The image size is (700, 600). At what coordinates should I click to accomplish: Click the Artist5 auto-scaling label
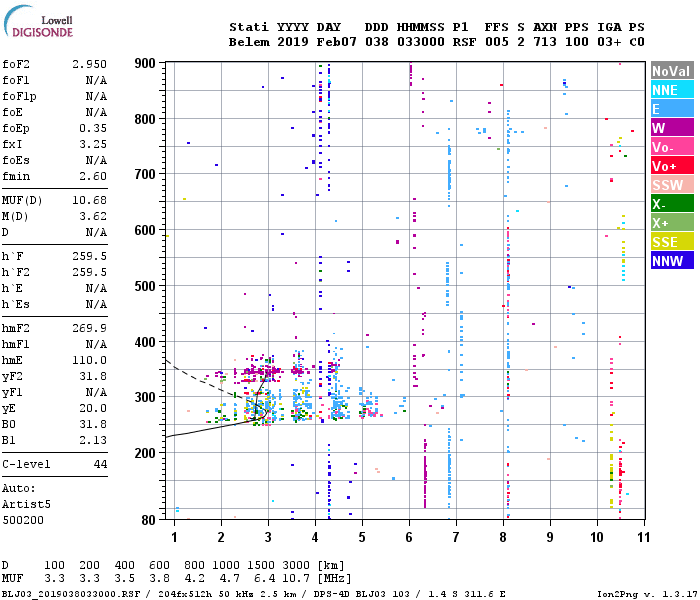(x=26, y=504)
